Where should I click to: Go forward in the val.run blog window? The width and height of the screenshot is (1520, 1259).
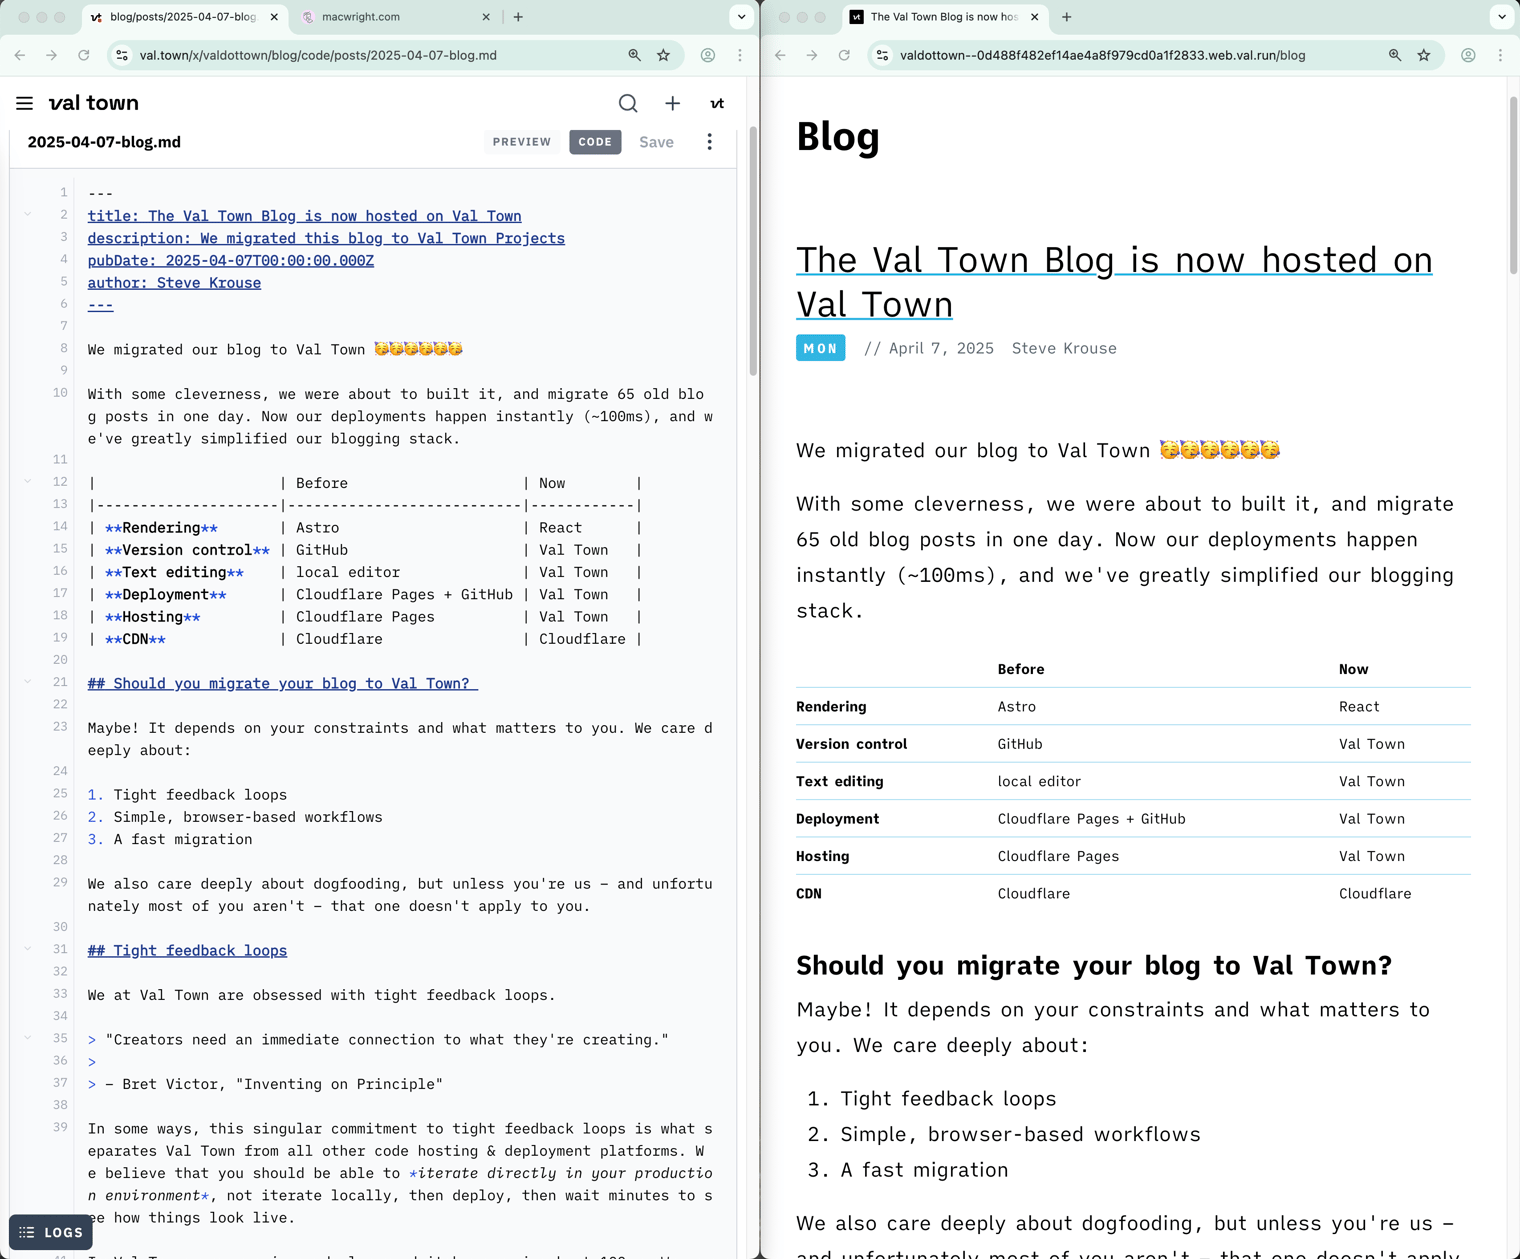tap(812, 56)
